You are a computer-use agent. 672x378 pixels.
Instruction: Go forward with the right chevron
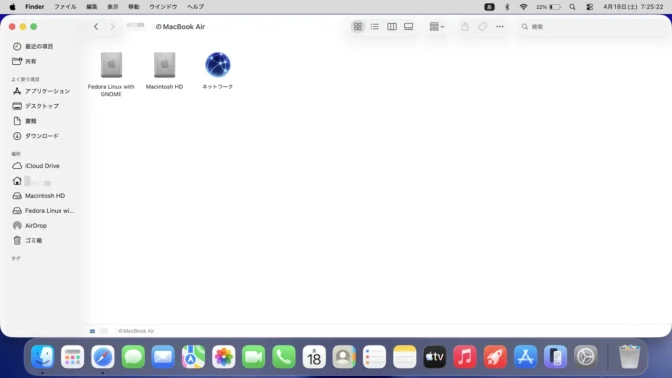[x=112, y=27]
